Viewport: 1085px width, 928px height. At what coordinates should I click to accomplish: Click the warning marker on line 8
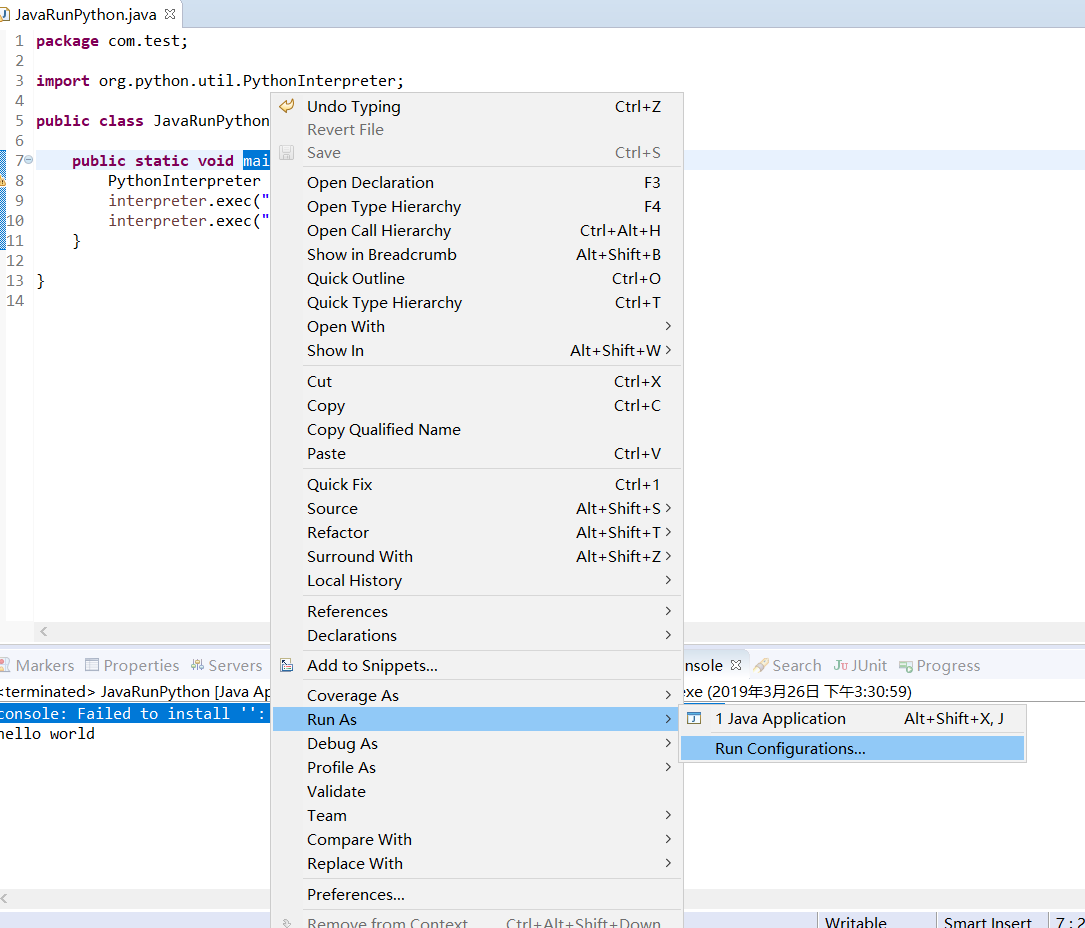[x=3, y=181]
